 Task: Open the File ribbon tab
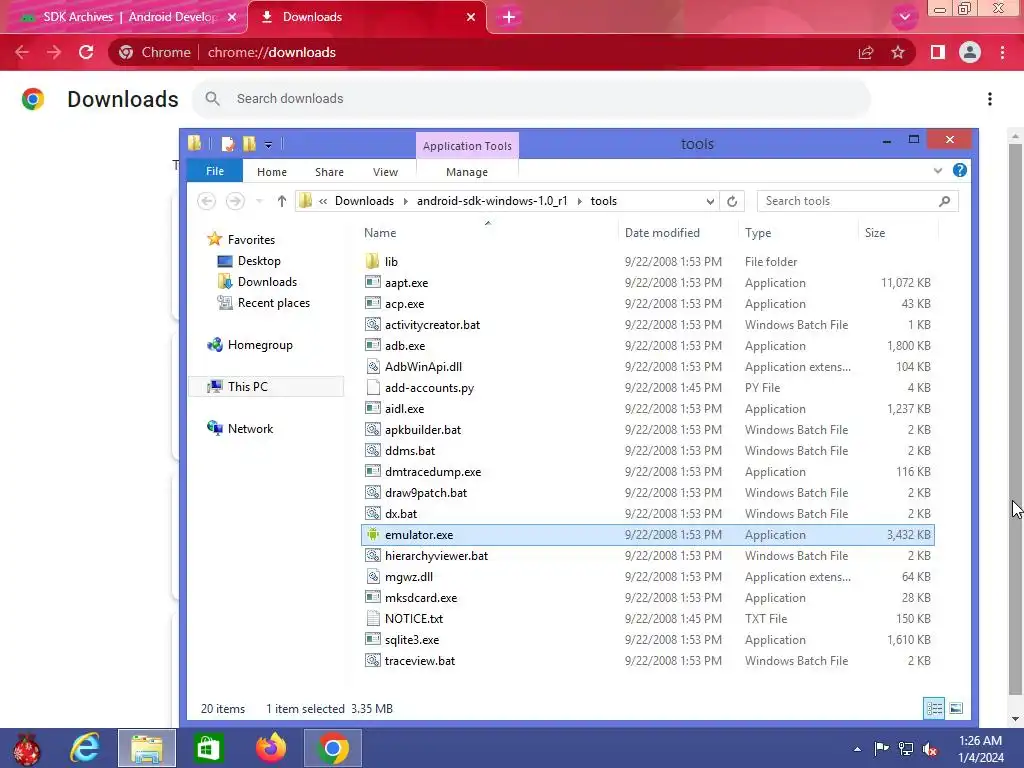coord(215,171)
